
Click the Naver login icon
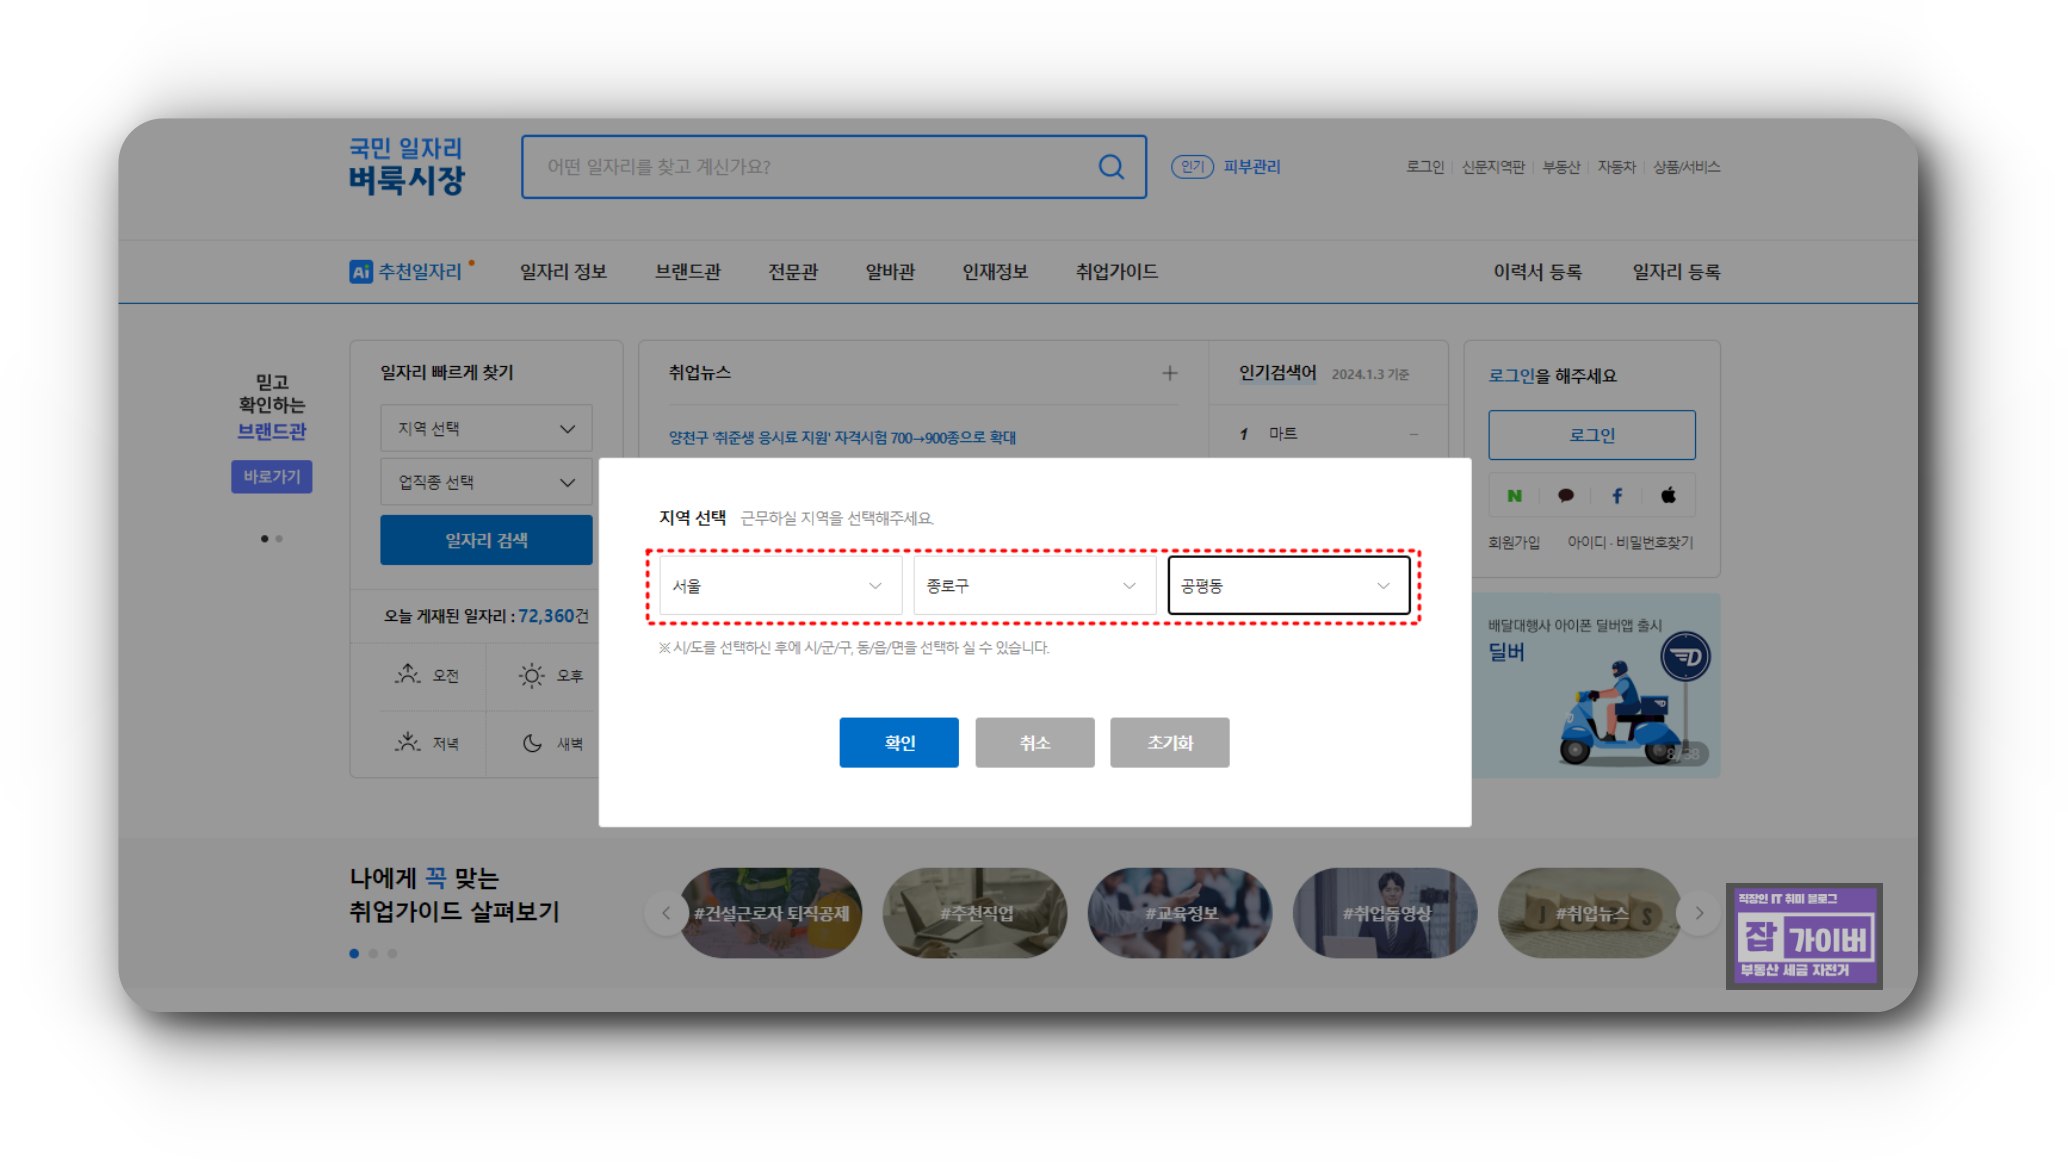click(x=1514, y=496)
